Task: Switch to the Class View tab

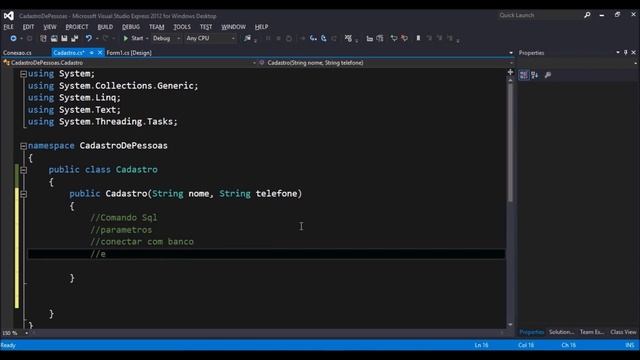Action: pyautogui.click(x=623, y=332)
